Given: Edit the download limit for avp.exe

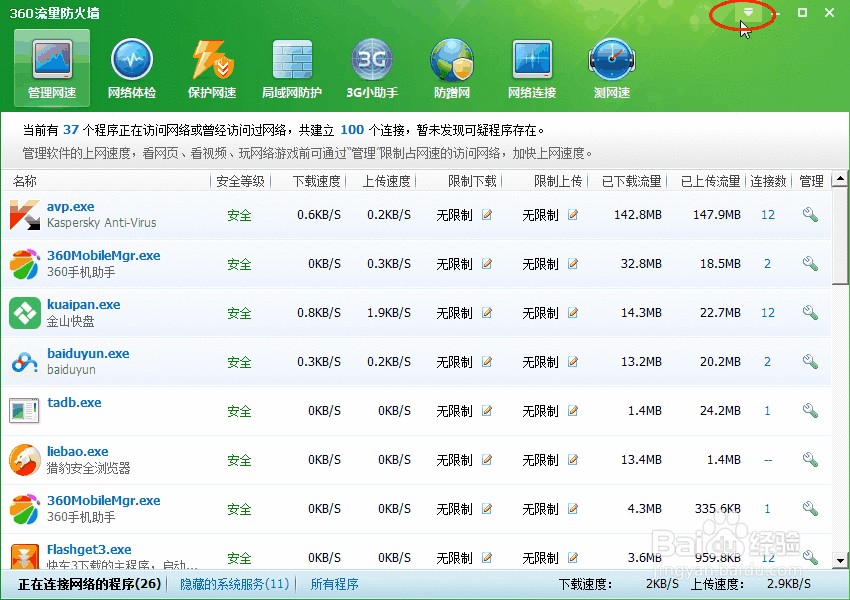Looking at the screenshot, I should 487,214.
